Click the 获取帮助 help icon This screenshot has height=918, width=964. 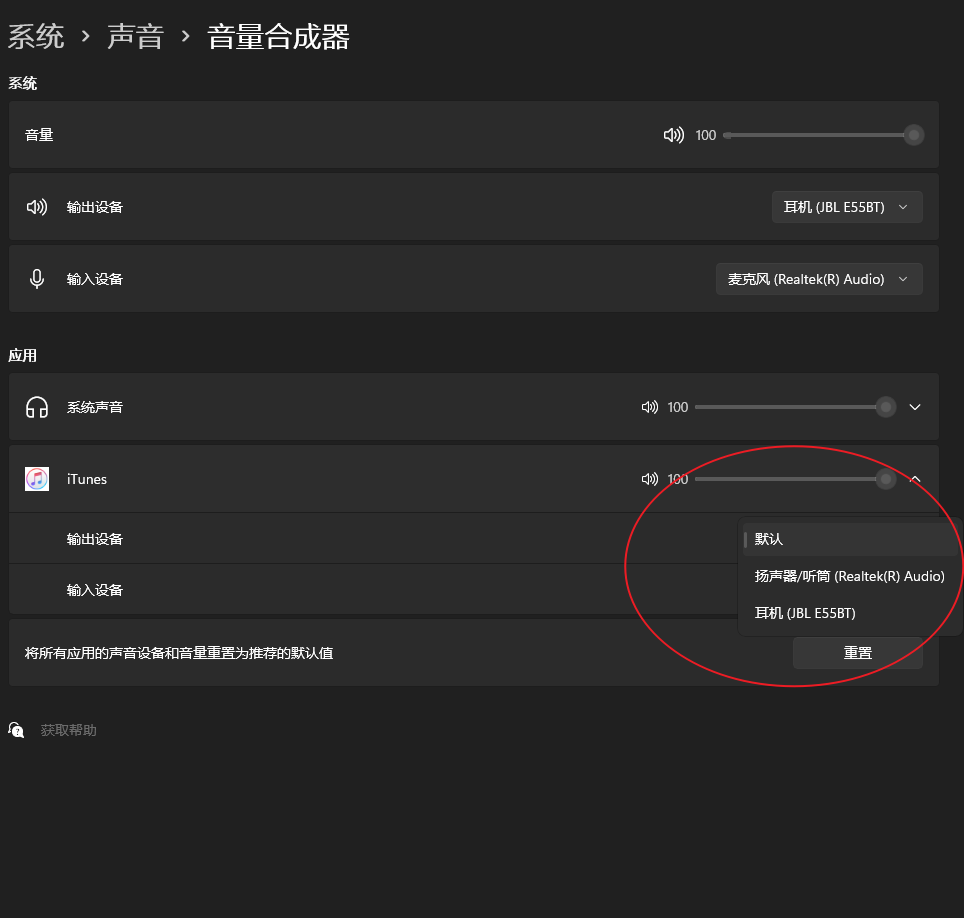[x=16, y=730]
